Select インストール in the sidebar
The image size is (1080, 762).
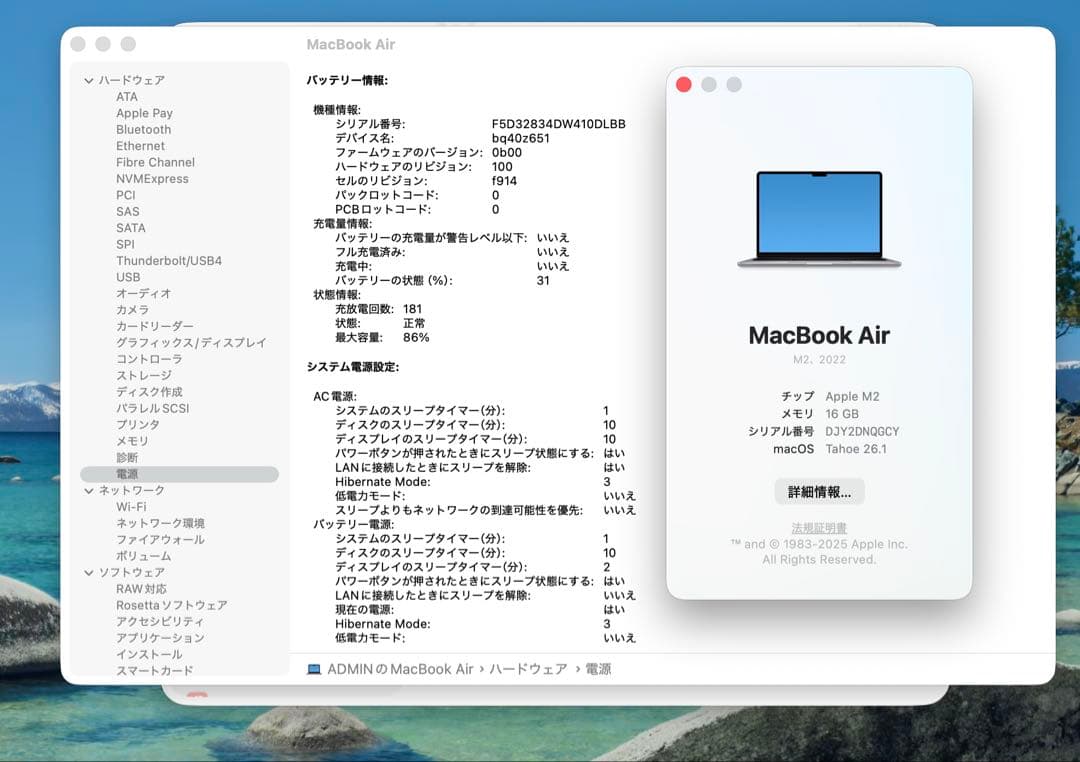click(x=149, y=655)
